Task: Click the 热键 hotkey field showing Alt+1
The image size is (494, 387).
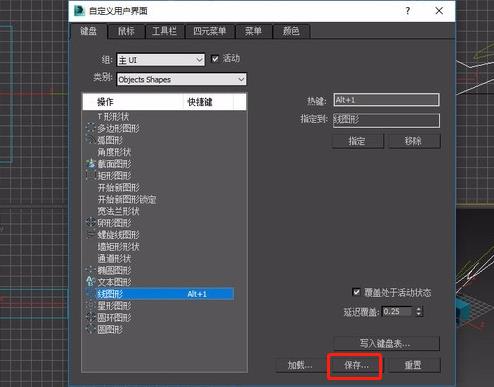Action: [x=386, y=100]
